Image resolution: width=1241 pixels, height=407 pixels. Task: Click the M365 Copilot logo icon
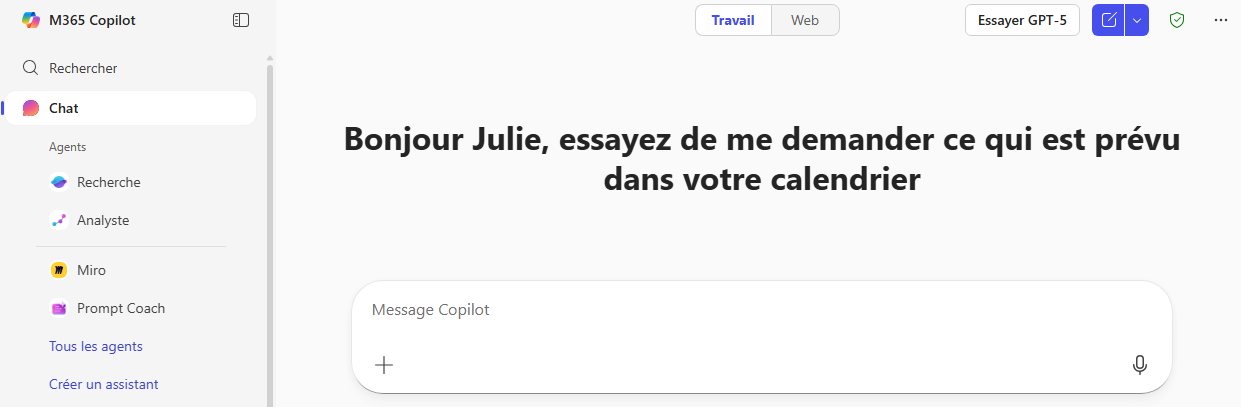click(x=31, y=20)
